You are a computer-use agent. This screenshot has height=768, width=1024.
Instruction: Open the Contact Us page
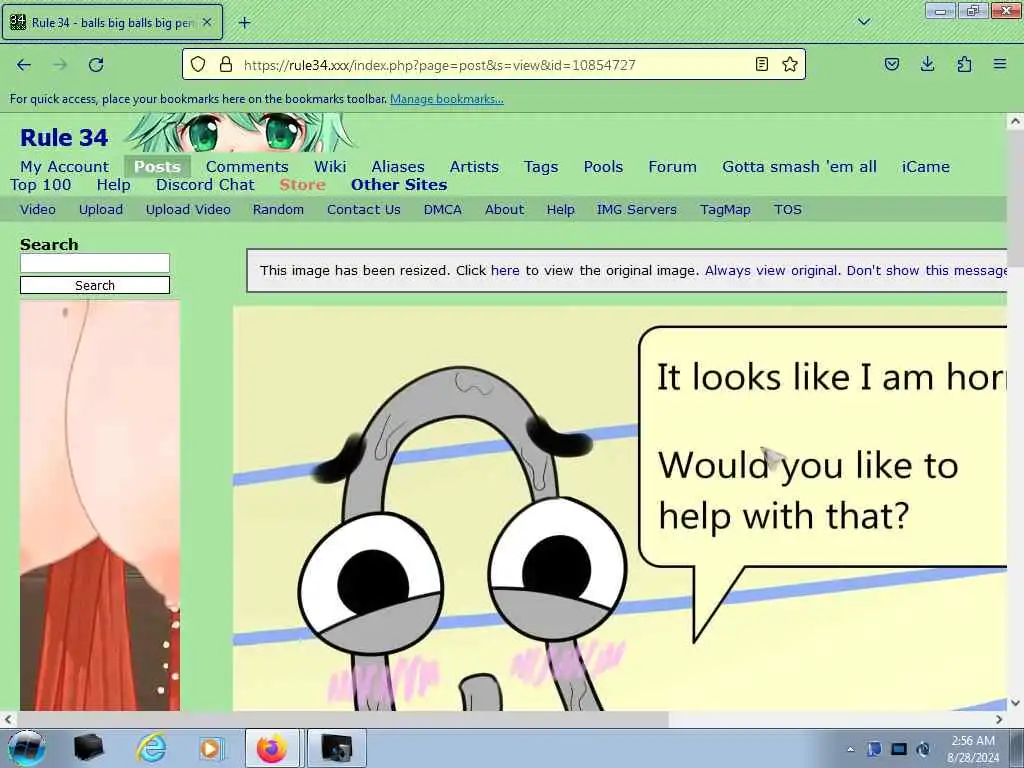click(364, 210)
